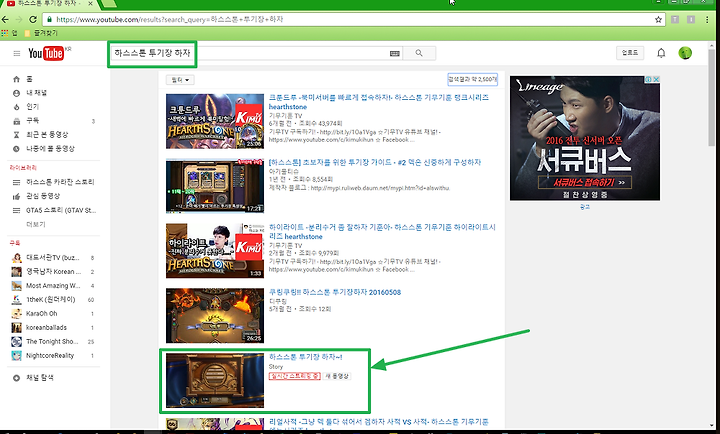Image resolution: width=720 pixels, height=434 pixels.
Task: Open the Chrome three-dot menu
Action: pos(707,19)
